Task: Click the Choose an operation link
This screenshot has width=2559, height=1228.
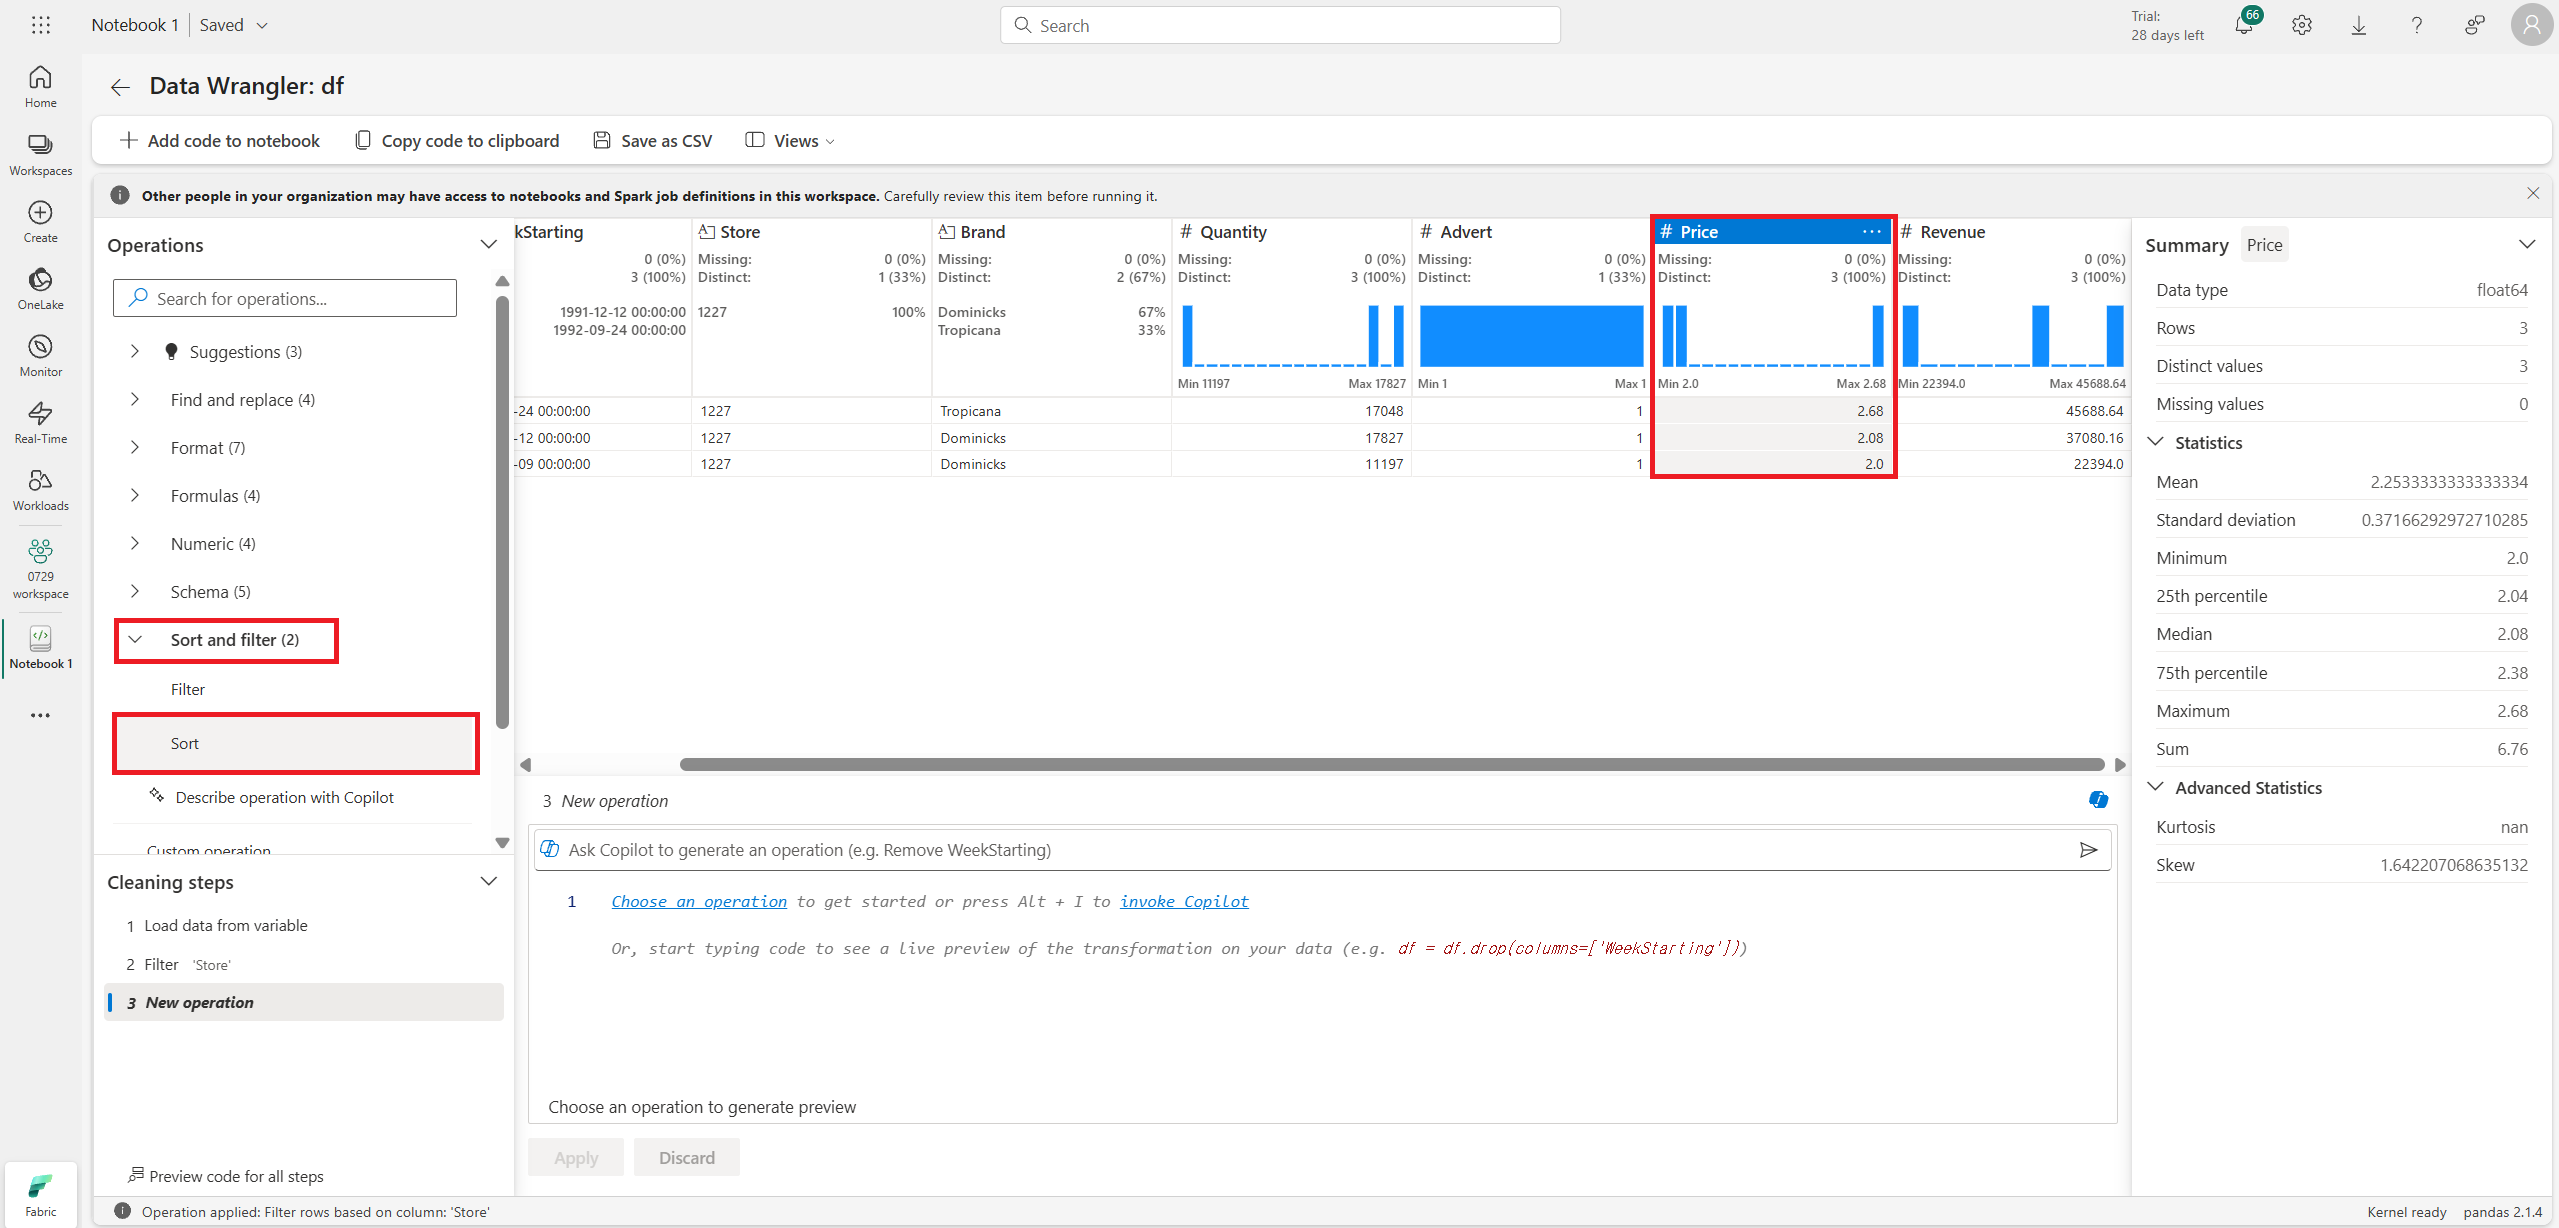Action: pyautogui.click(x=698, y=902)
